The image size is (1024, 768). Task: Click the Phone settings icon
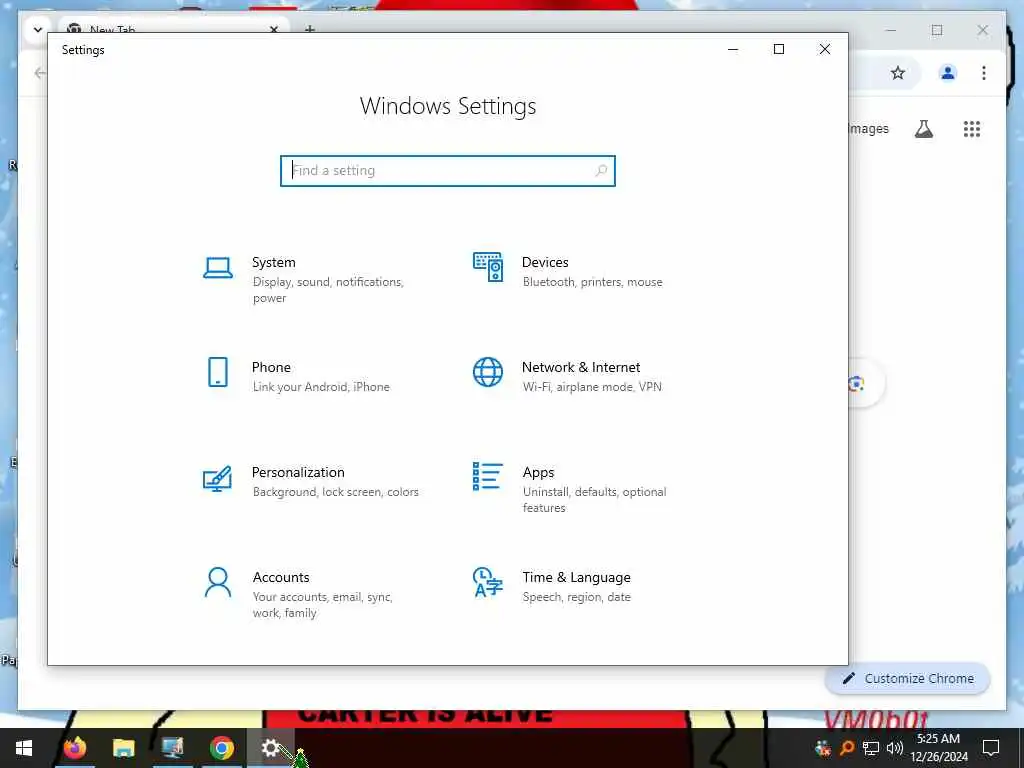pos(217,372)
